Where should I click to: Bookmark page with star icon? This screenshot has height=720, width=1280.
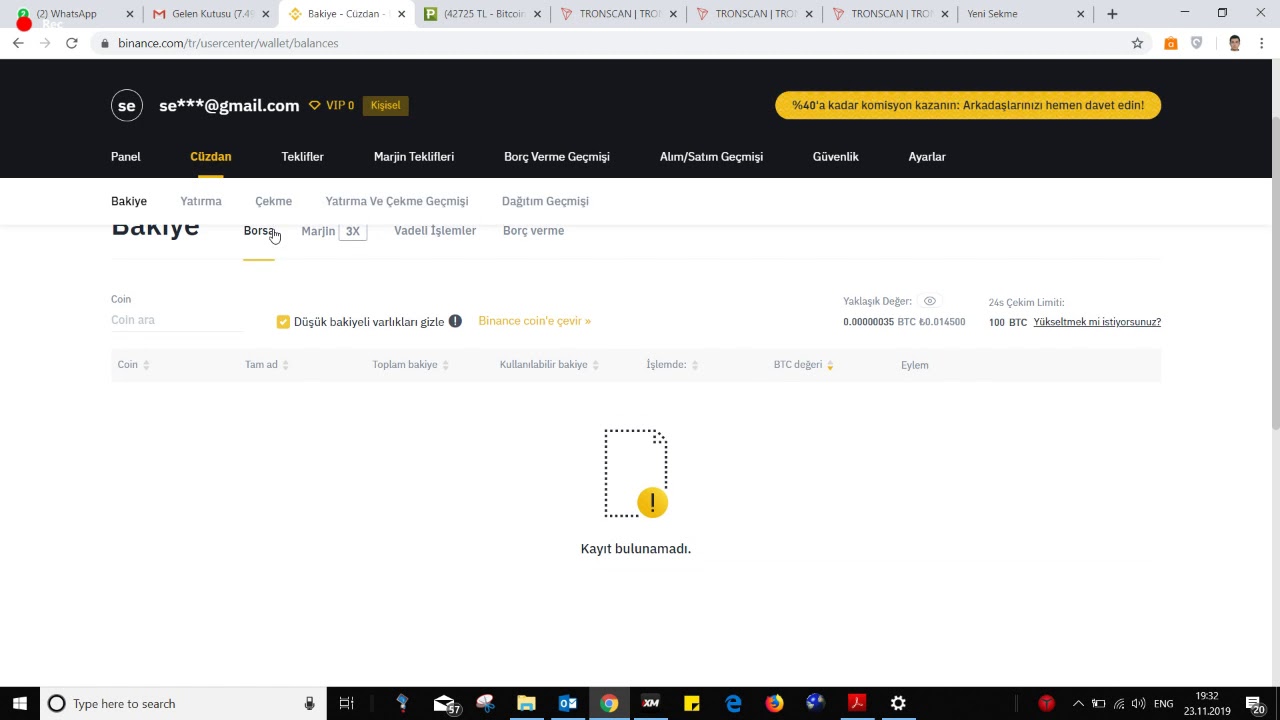point(1137,43)
